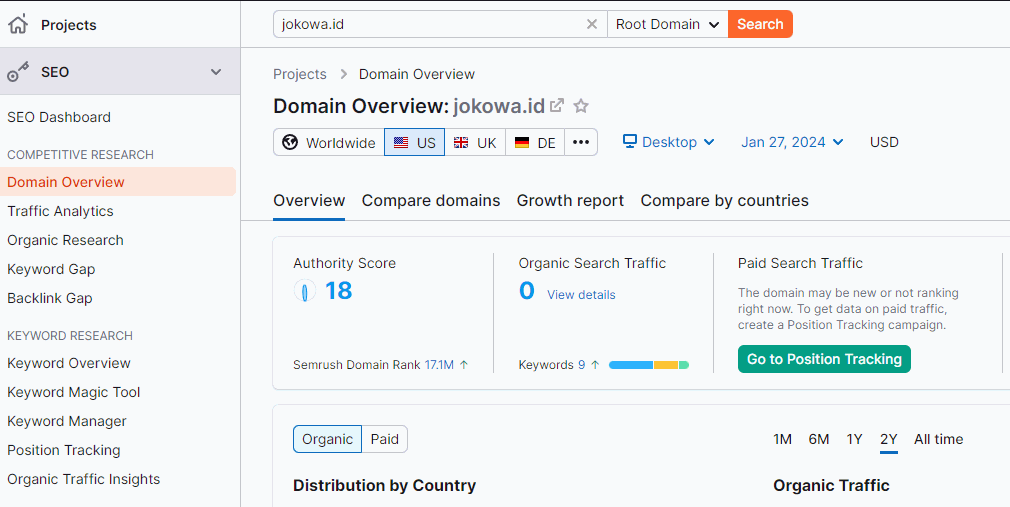Screen dimensions: 1010x507
Task: Open View details for organic traffic
Action: tap(581, 295)
